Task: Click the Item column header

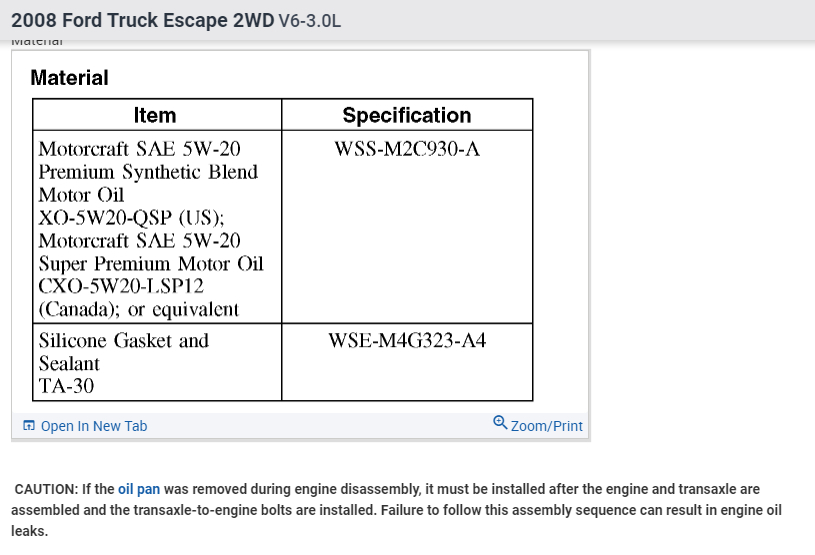Action: 155,115
